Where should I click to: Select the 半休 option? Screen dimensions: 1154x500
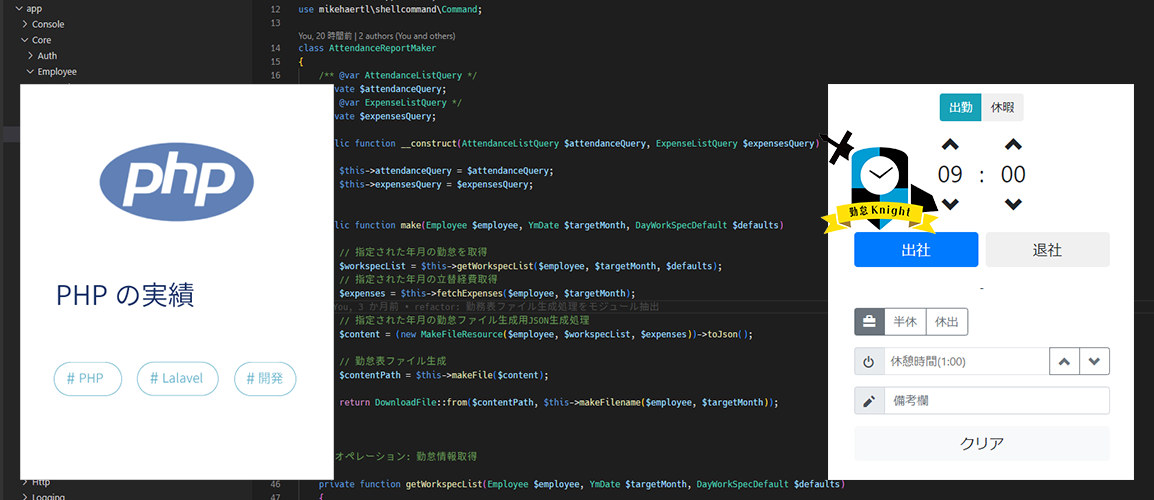point(905,321)
